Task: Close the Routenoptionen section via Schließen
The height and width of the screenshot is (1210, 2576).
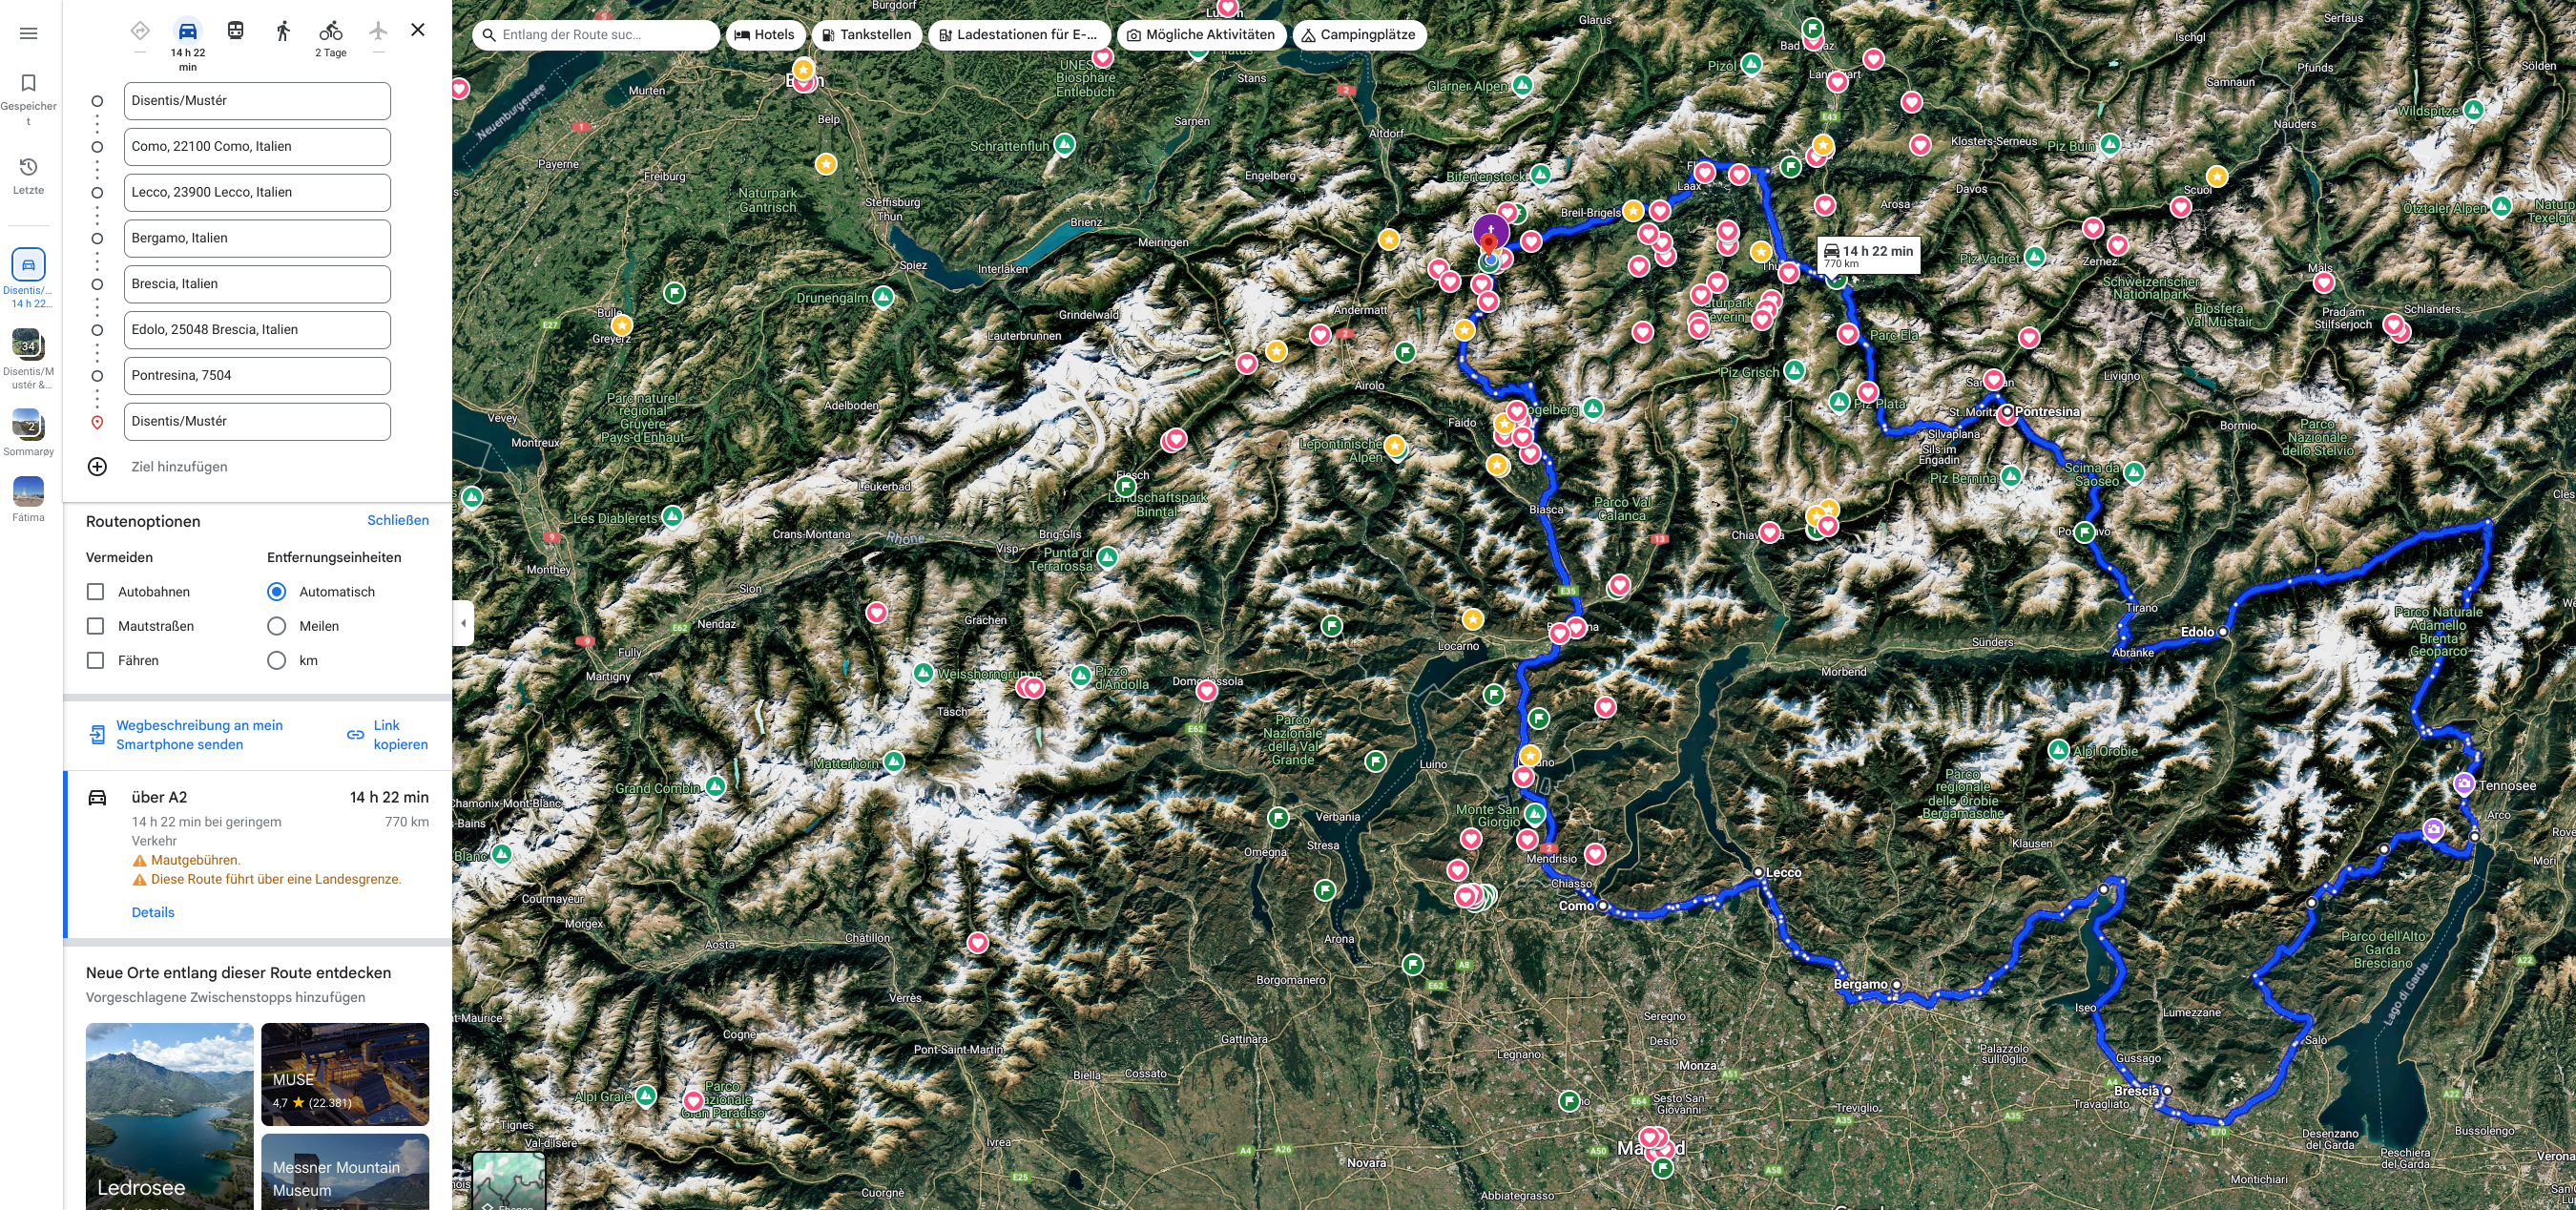Action: pos(397,520)
